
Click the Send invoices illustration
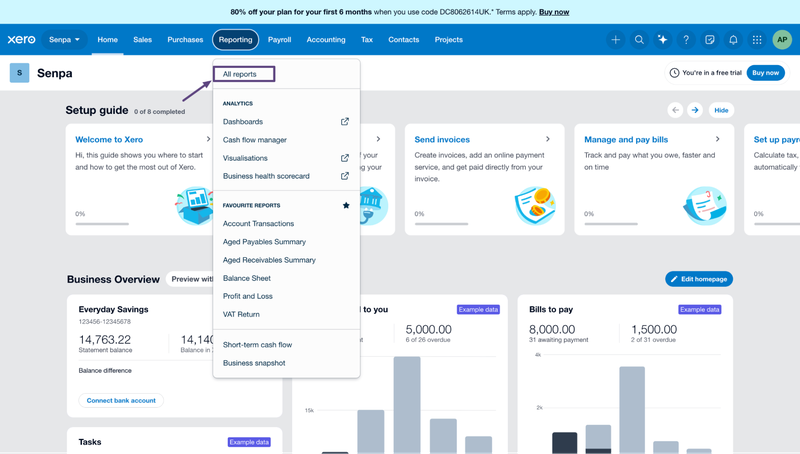click(x=535, y=206)
